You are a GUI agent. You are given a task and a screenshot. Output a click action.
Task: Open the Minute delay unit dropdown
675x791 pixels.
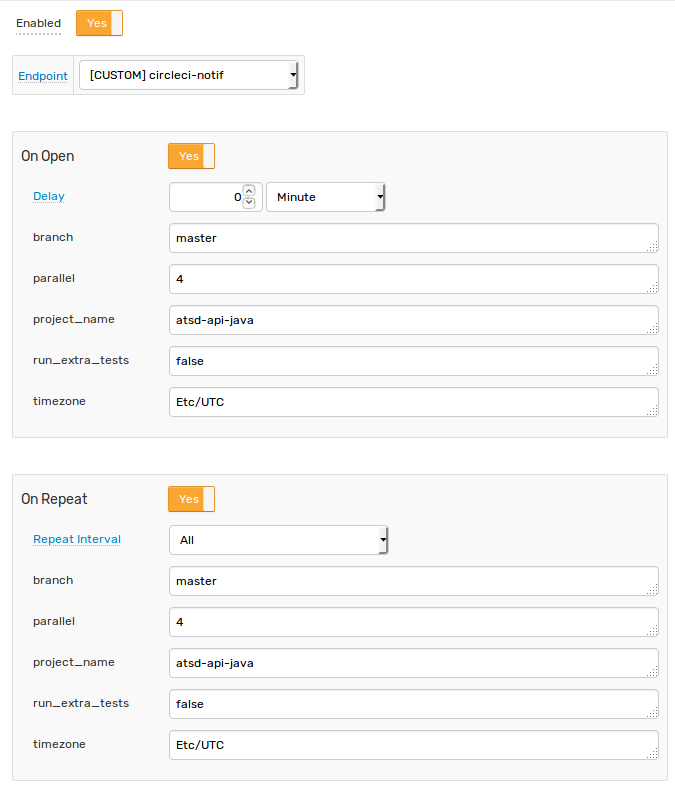click(326, 197)
